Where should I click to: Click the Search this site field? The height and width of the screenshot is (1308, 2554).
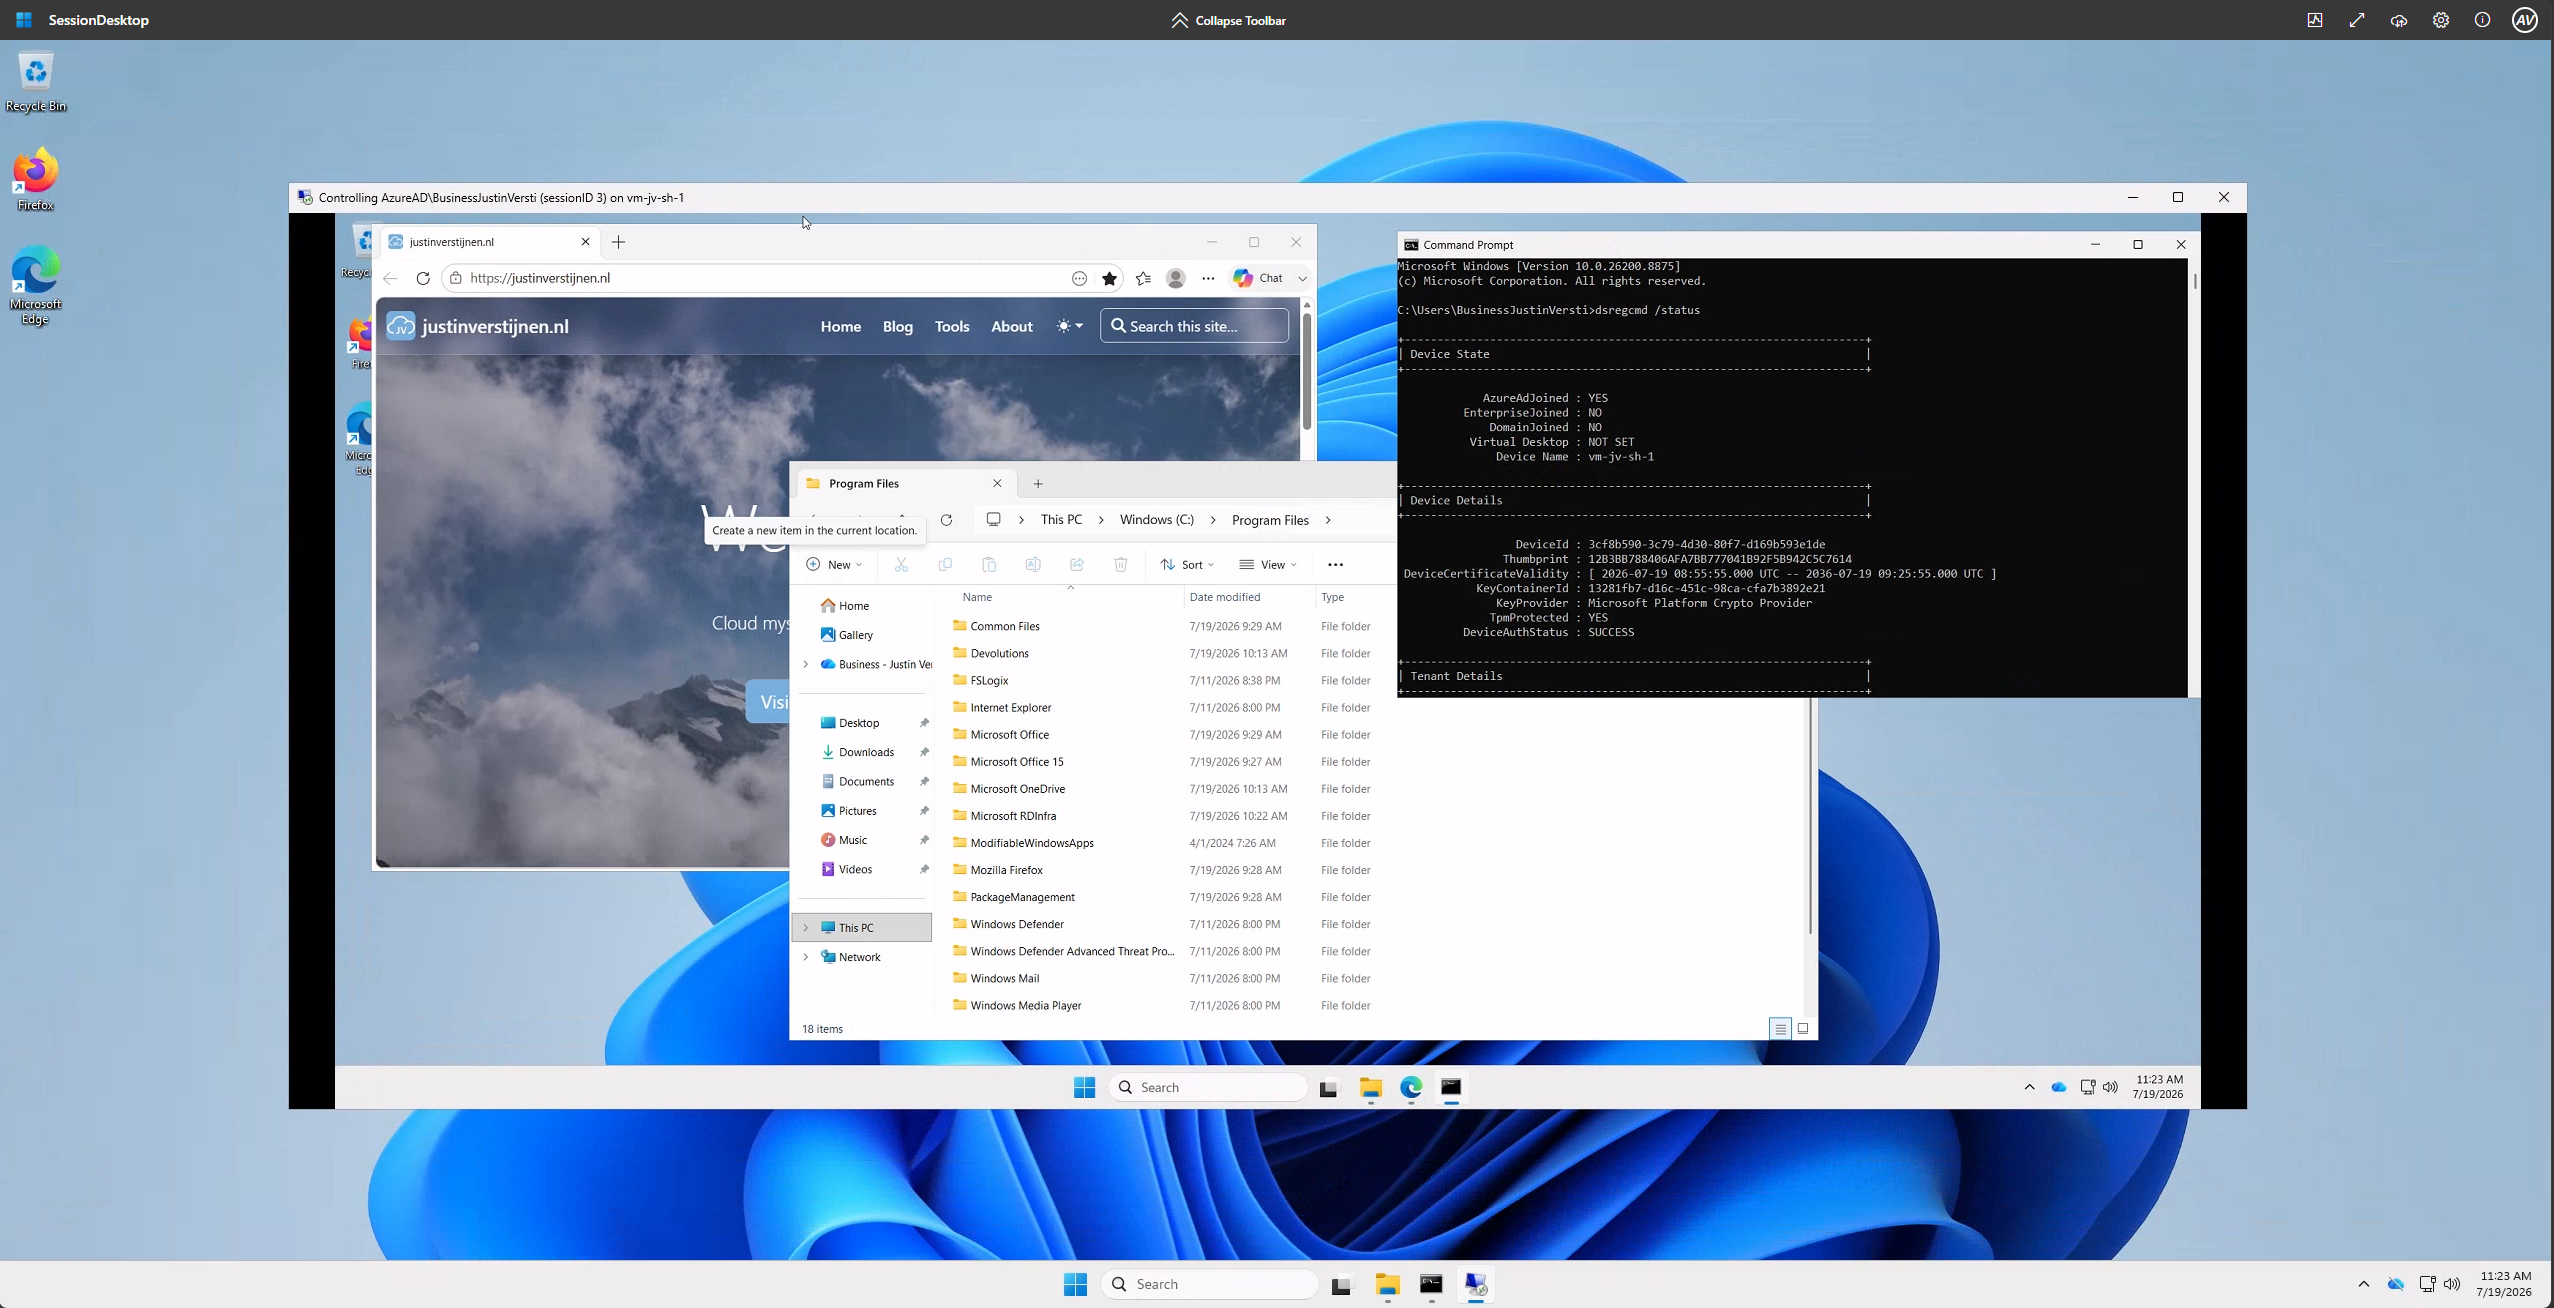[x=1194, y=326]
